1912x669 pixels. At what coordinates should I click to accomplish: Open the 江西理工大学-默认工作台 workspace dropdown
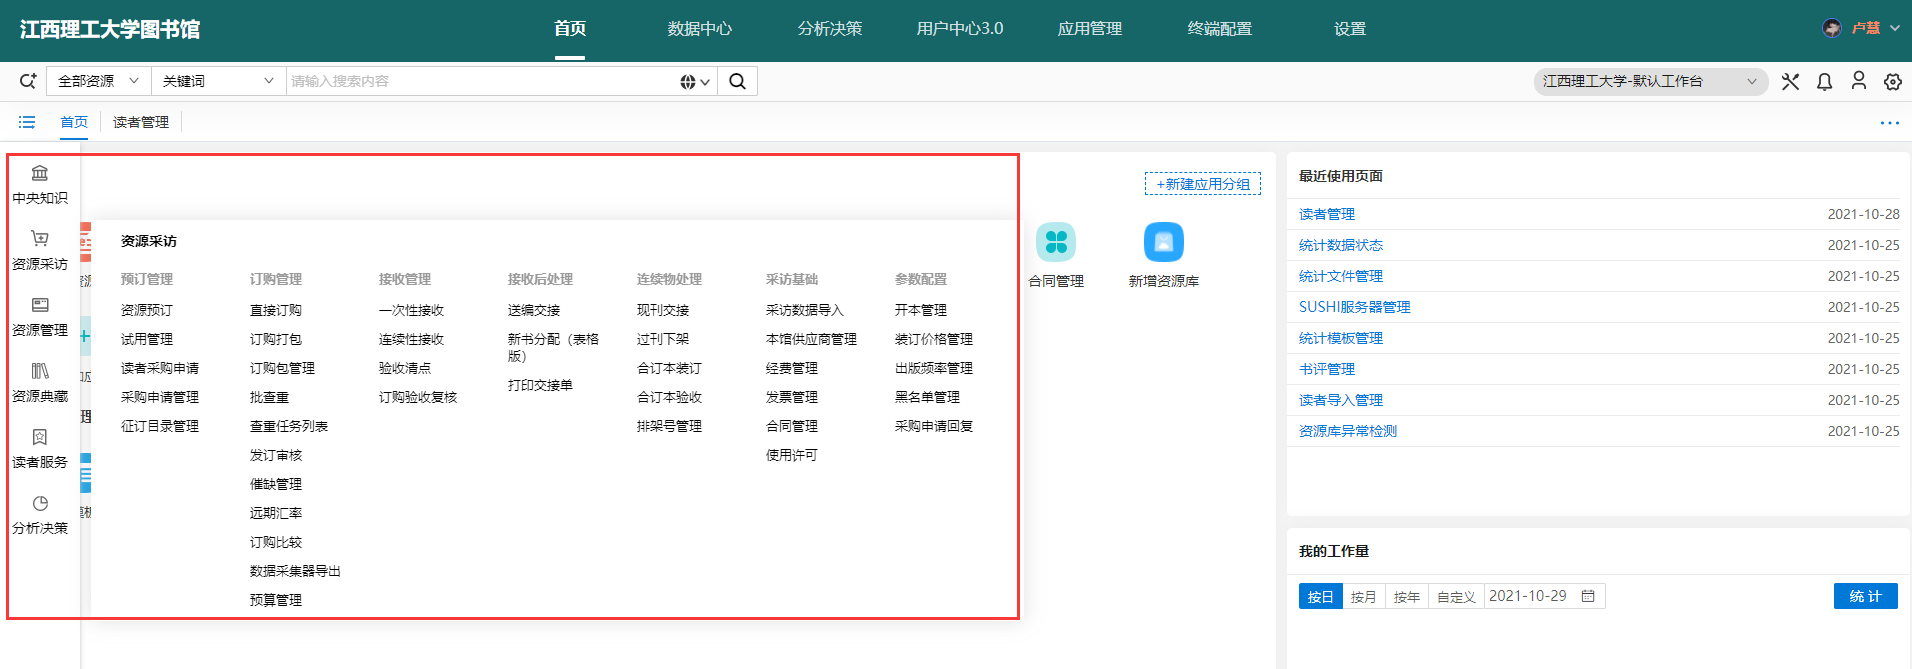coord(1649,82)
